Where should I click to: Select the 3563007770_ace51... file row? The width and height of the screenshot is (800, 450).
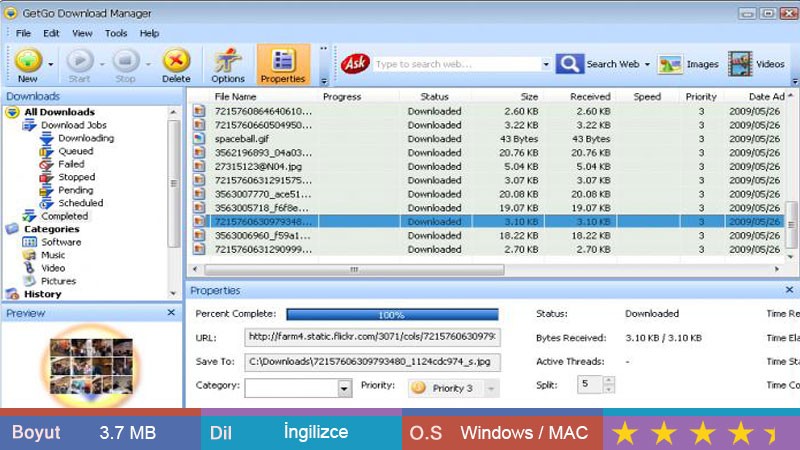[x=487, y=194]
